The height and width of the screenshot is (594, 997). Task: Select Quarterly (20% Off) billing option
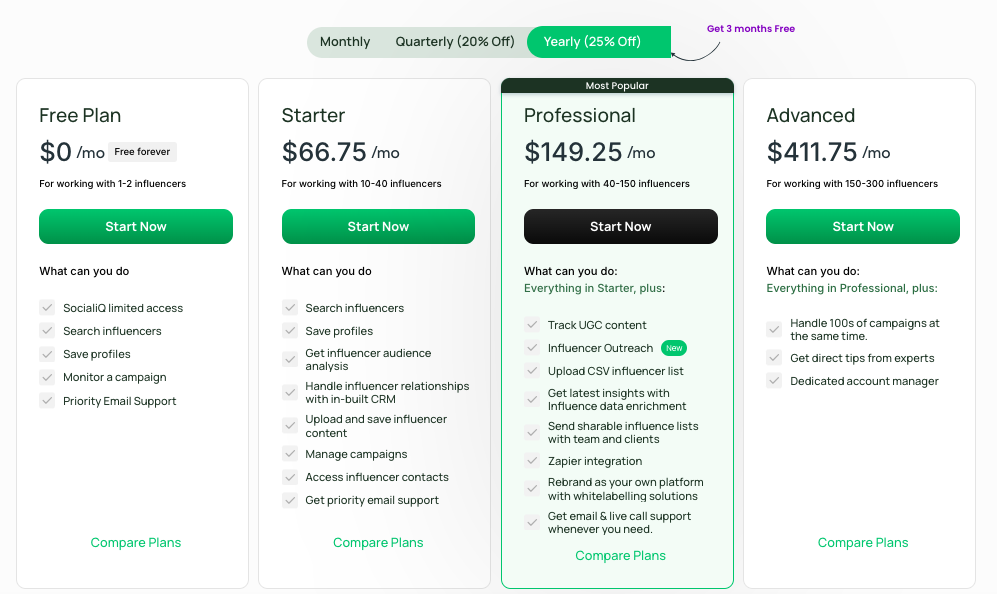[455, 42]
